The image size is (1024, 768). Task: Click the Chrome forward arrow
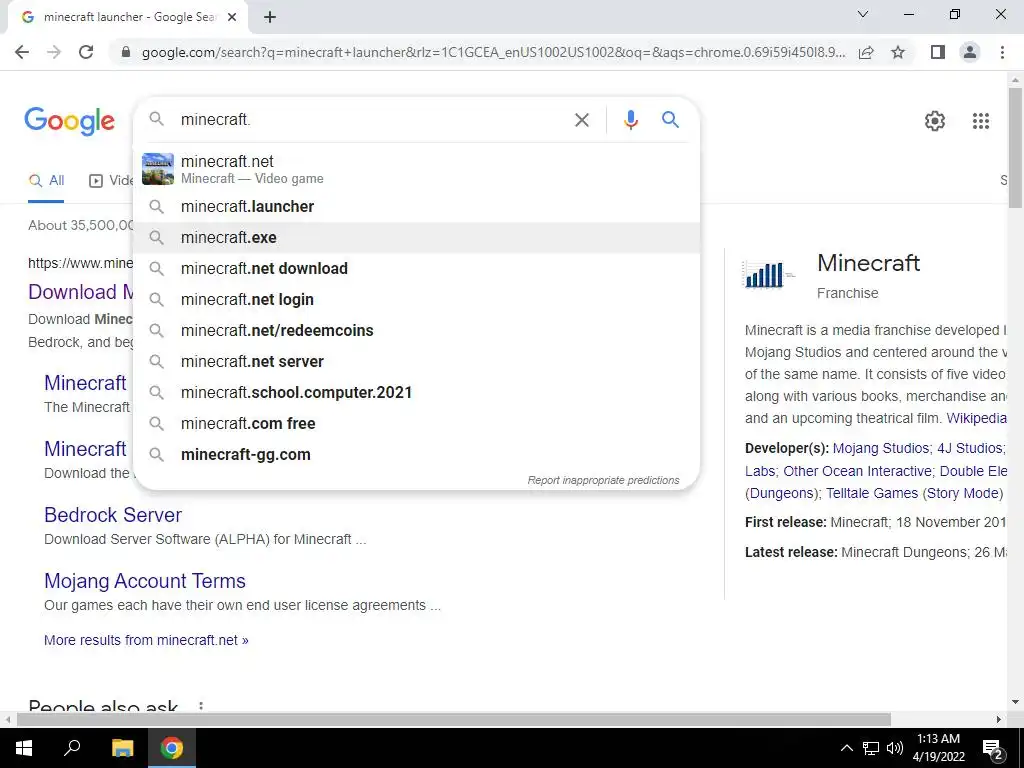(54, 52)
